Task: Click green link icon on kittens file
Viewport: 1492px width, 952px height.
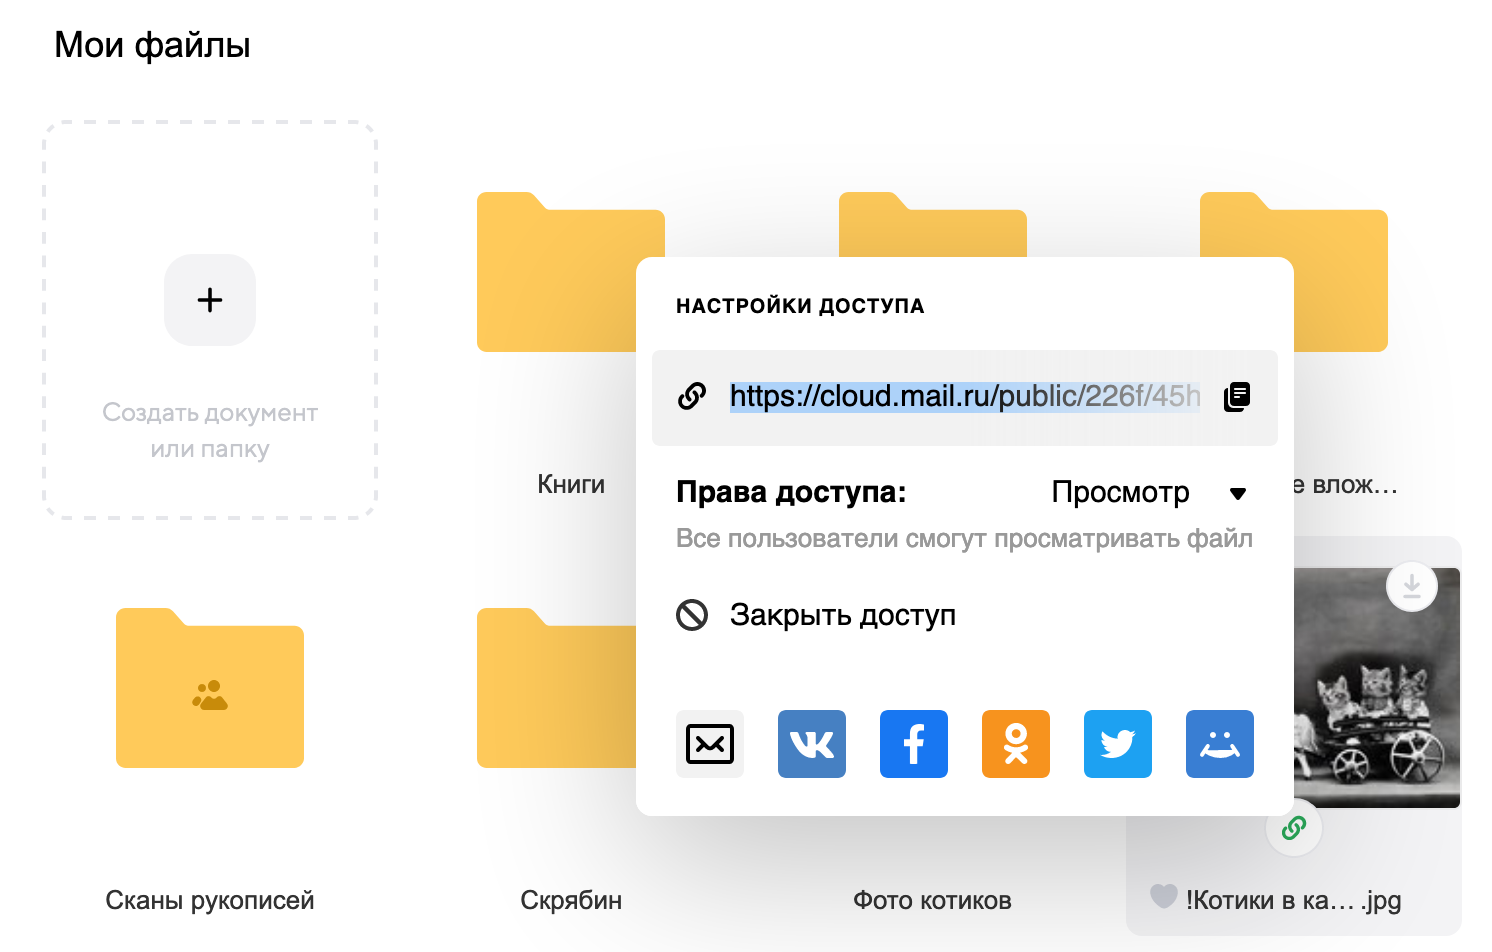Action: (1294, 828)
